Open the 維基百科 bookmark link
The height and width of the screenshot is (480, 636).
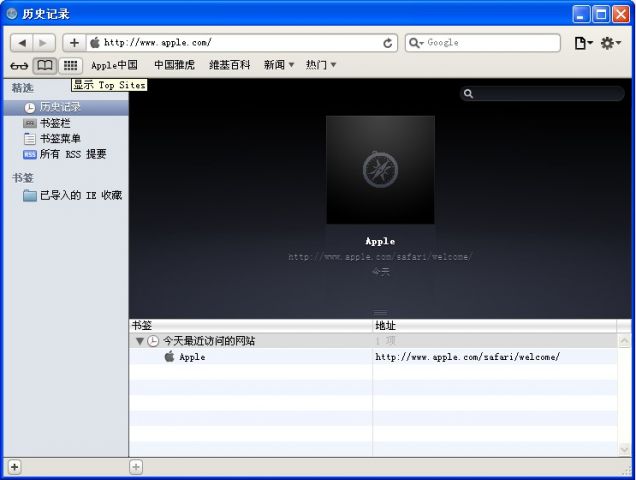coord(230,65)
